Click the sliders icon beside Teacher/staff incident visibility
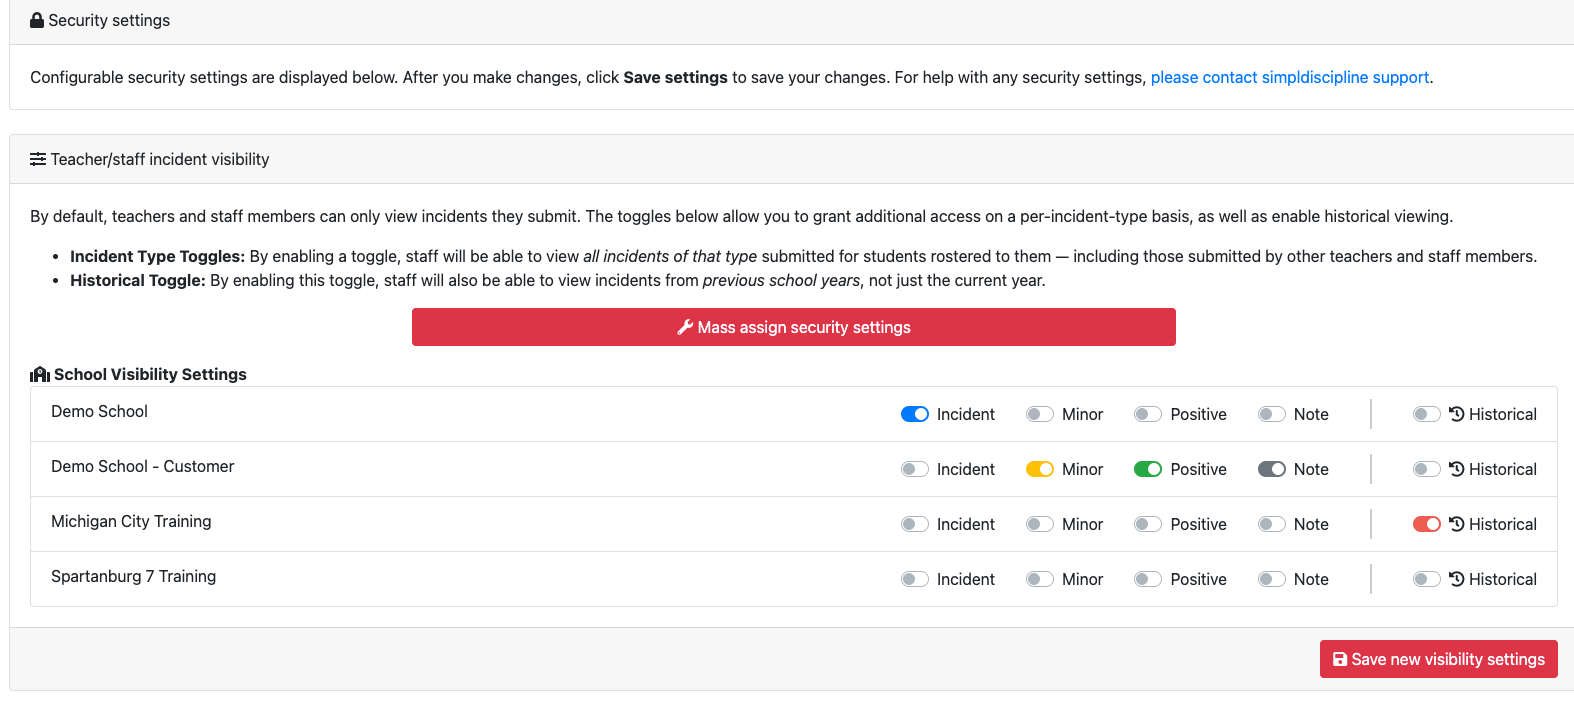Image resolution: width=1574 pixels, height=705 pixels. tap(38, 159)
